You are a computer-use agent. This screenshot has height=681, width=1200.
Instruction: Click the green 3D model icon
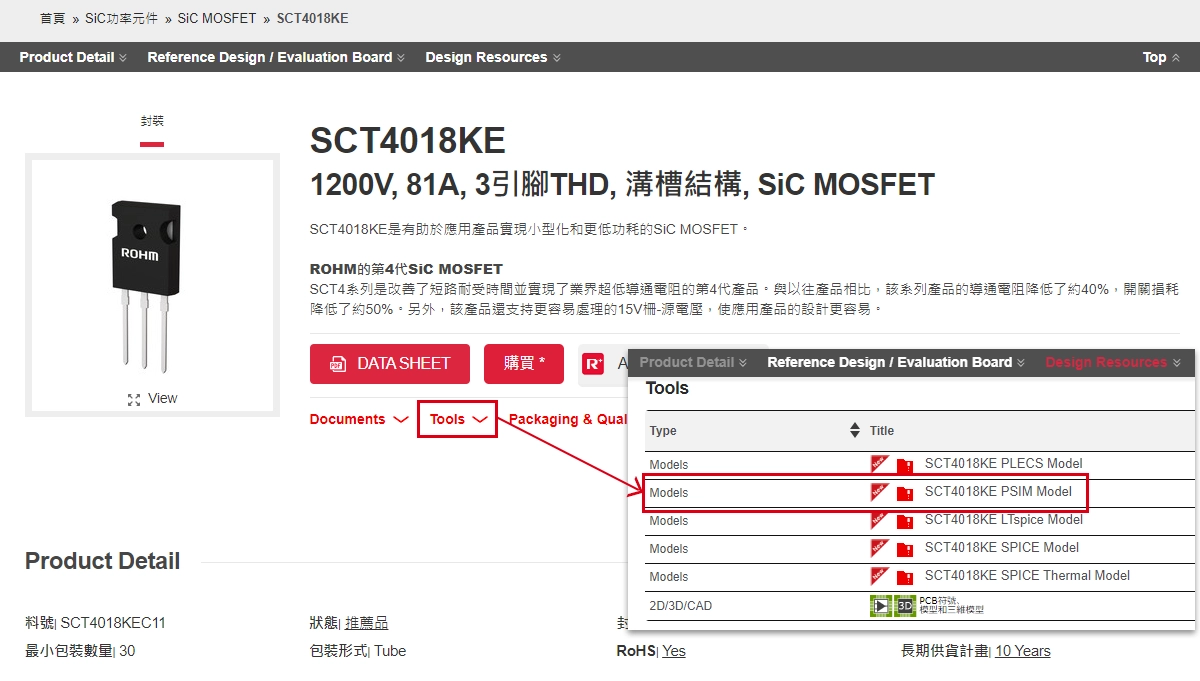[x=904, y=605]
